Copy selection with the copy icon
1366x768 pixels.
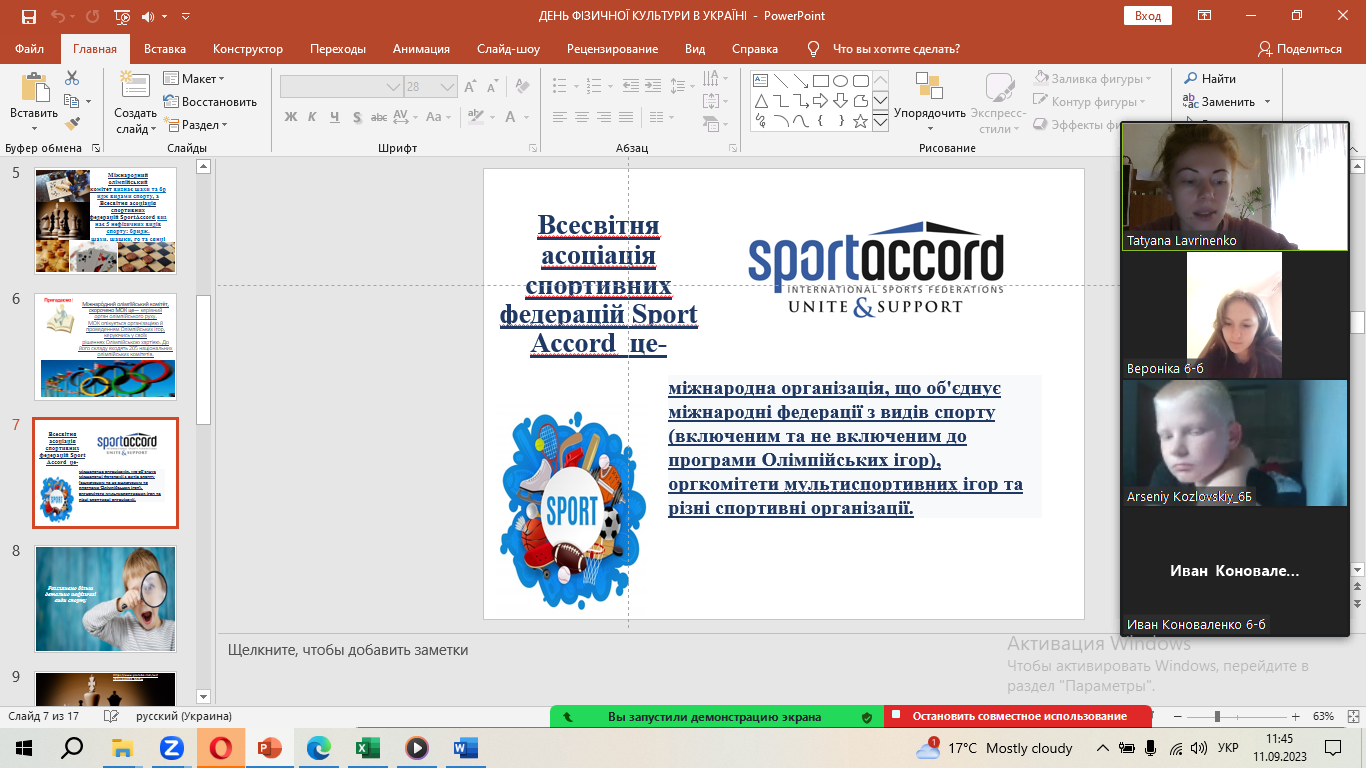pyautogui.click(x=72, y=101)
